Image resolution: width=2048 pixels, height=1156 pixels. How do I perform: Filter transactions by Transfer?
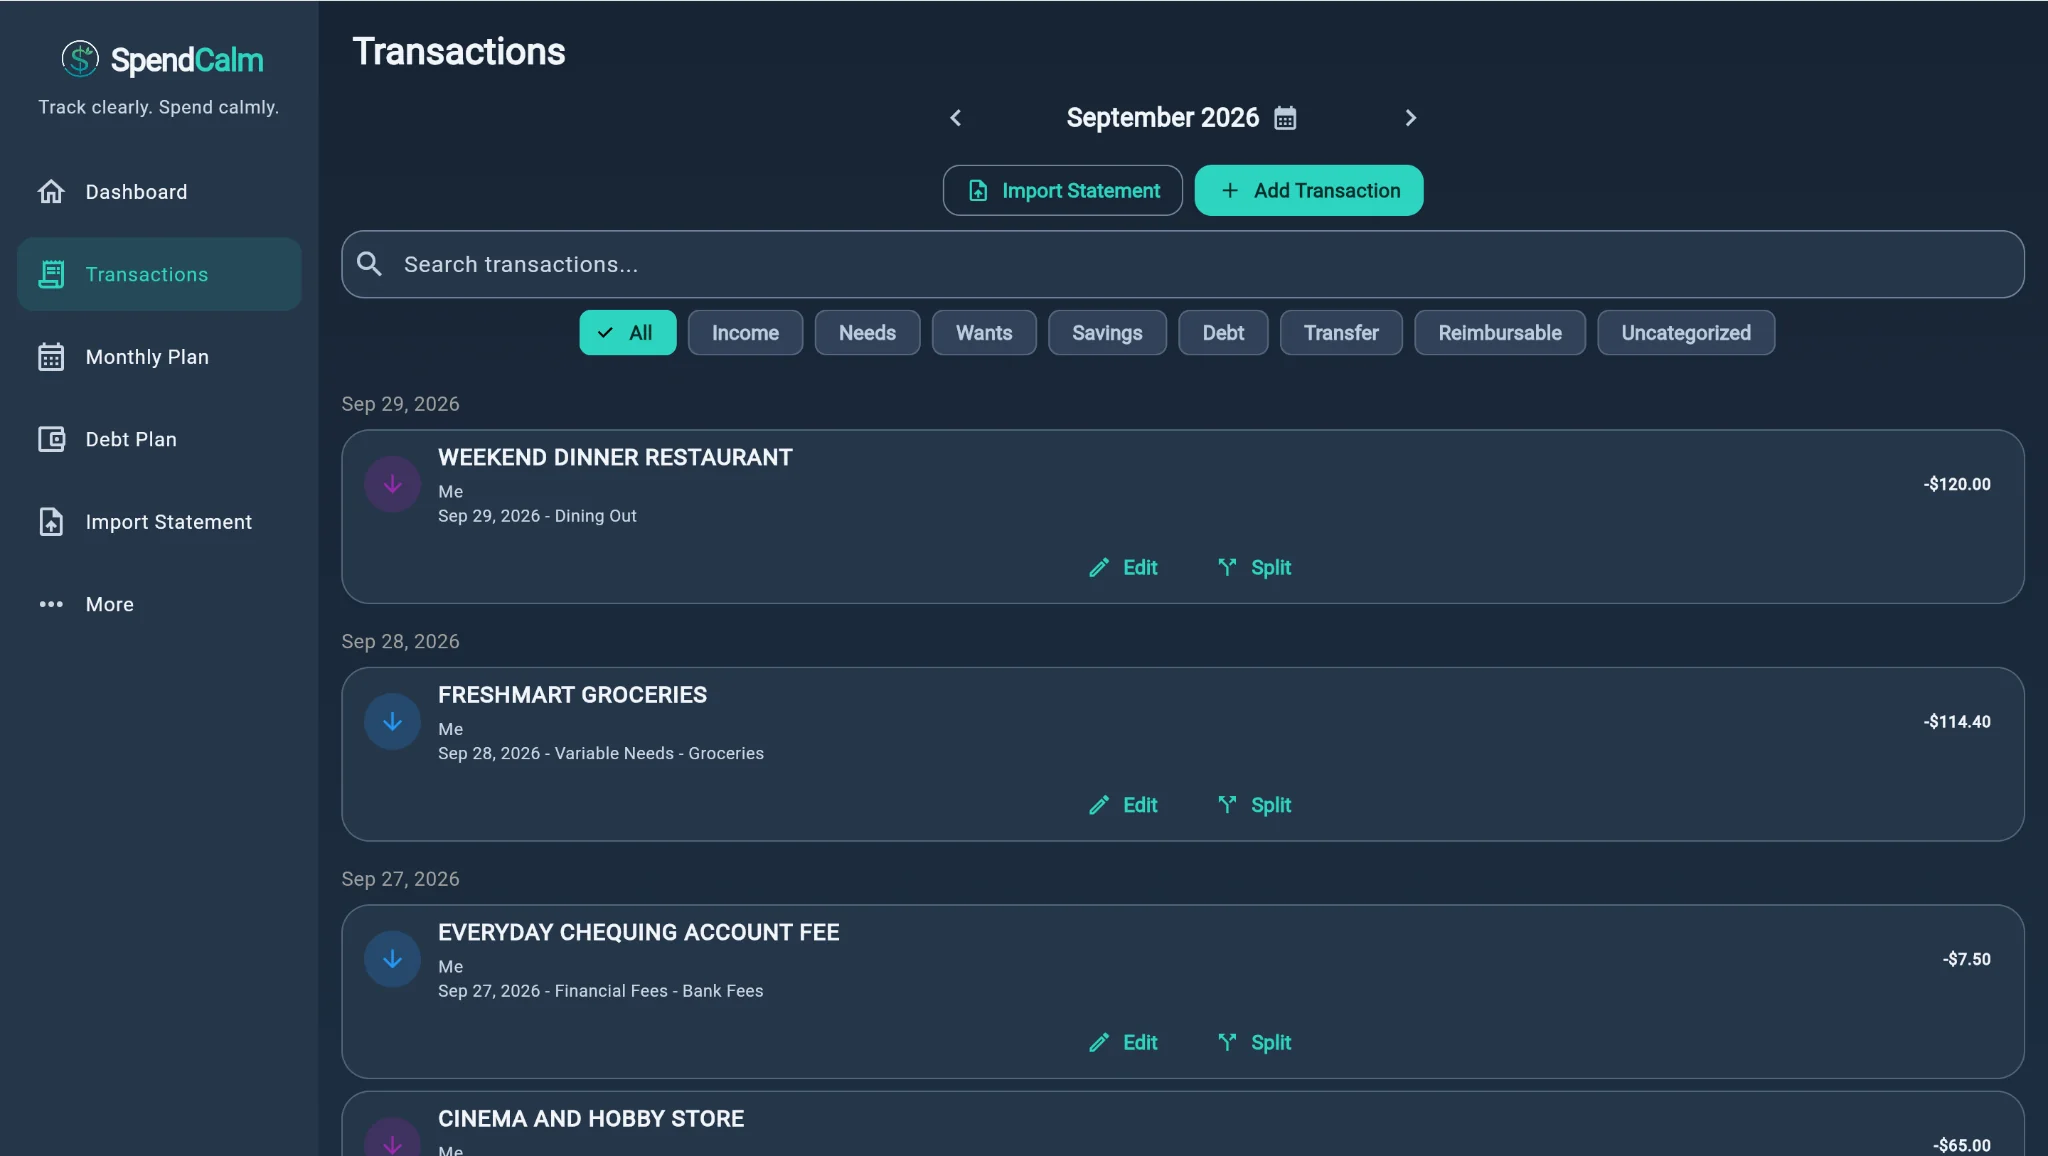click(1341, 333)
